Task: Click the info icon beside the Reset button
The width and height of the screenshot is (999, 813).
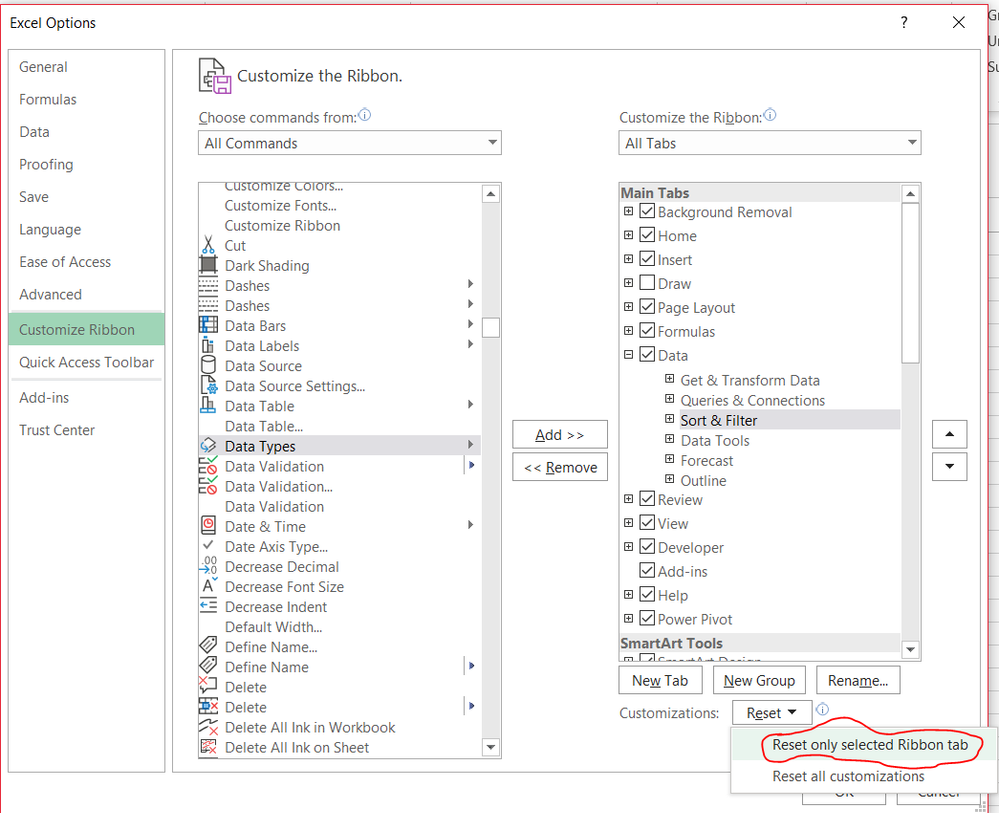Action: click(823, 709)
